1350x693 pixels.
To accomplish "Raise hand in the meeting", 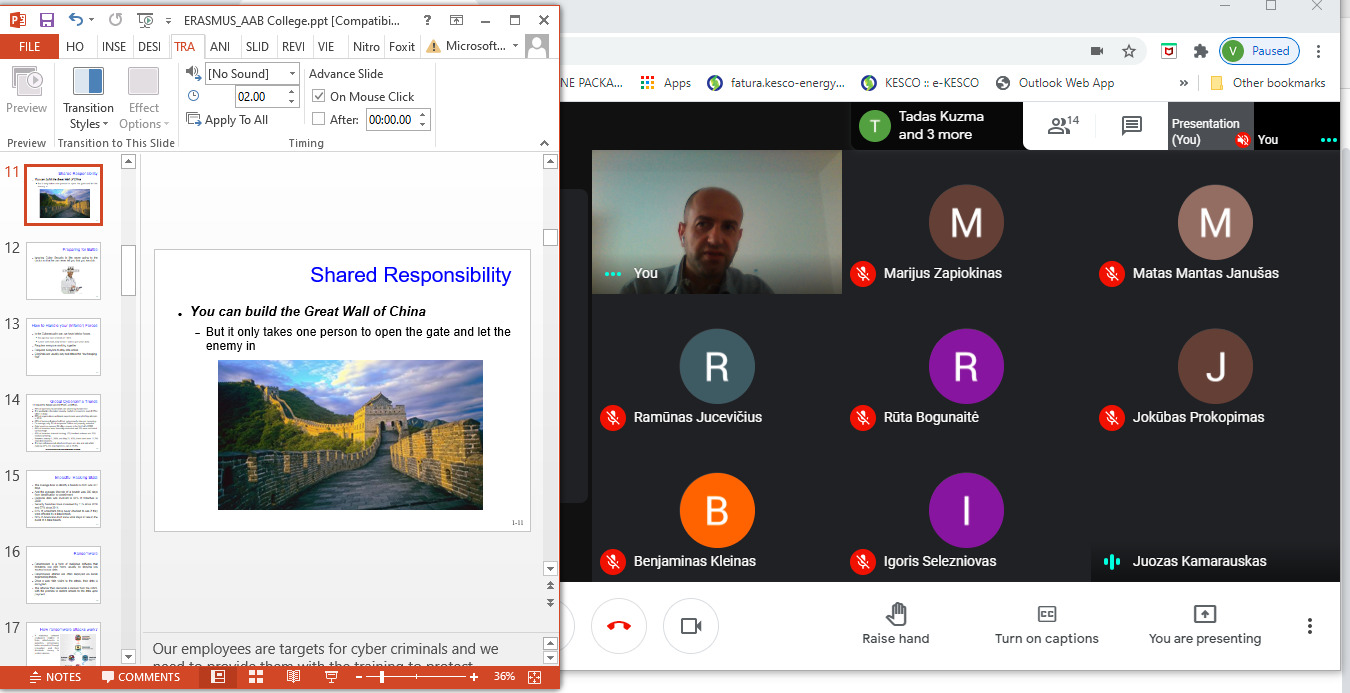I will (896, 624).
